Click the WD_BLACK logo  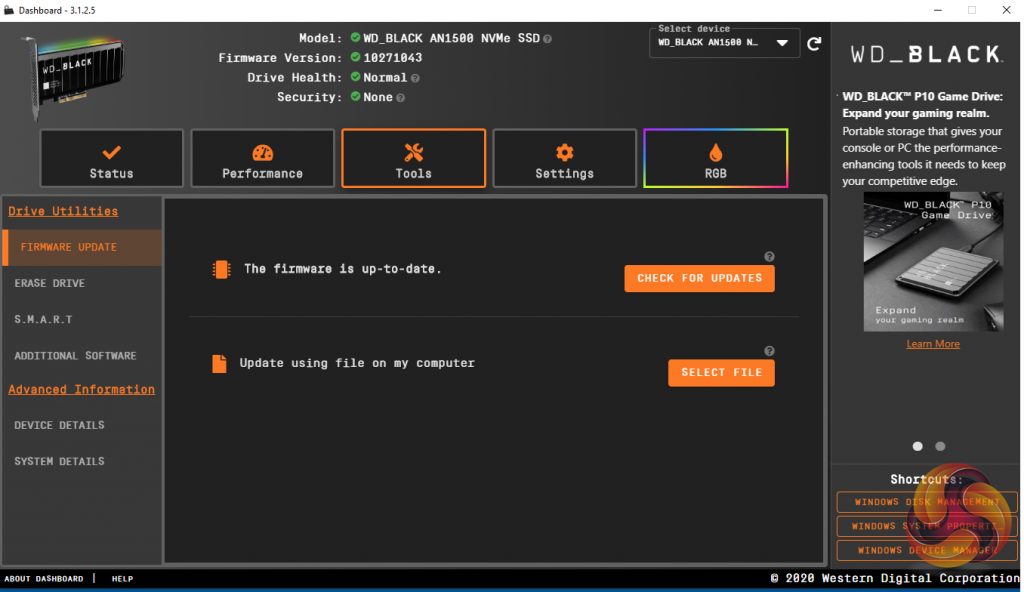pos(926,54)
